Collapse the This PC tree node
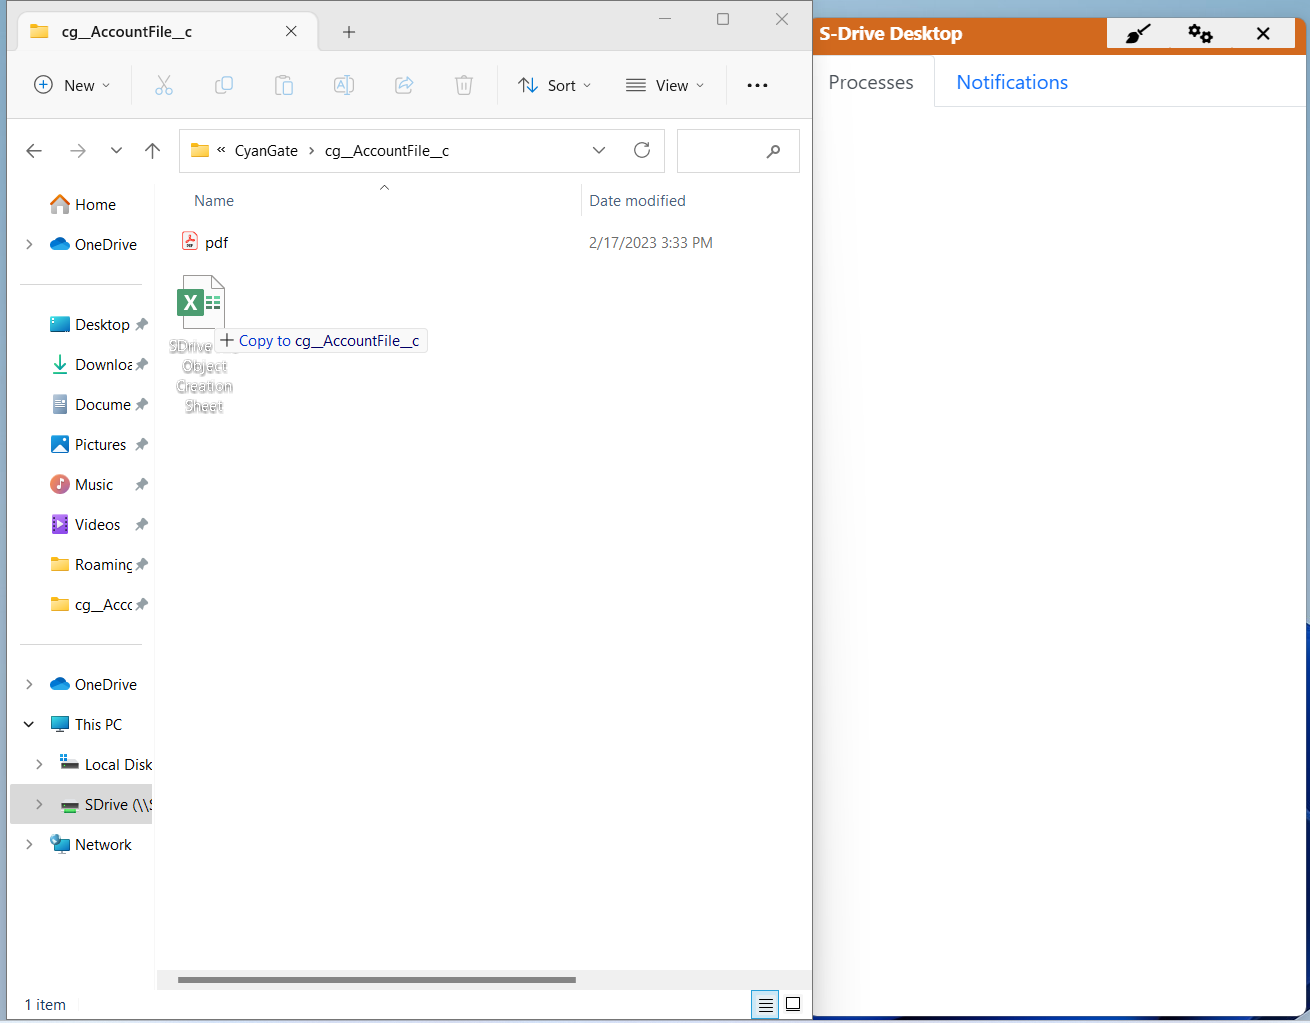 coord(29,724)
